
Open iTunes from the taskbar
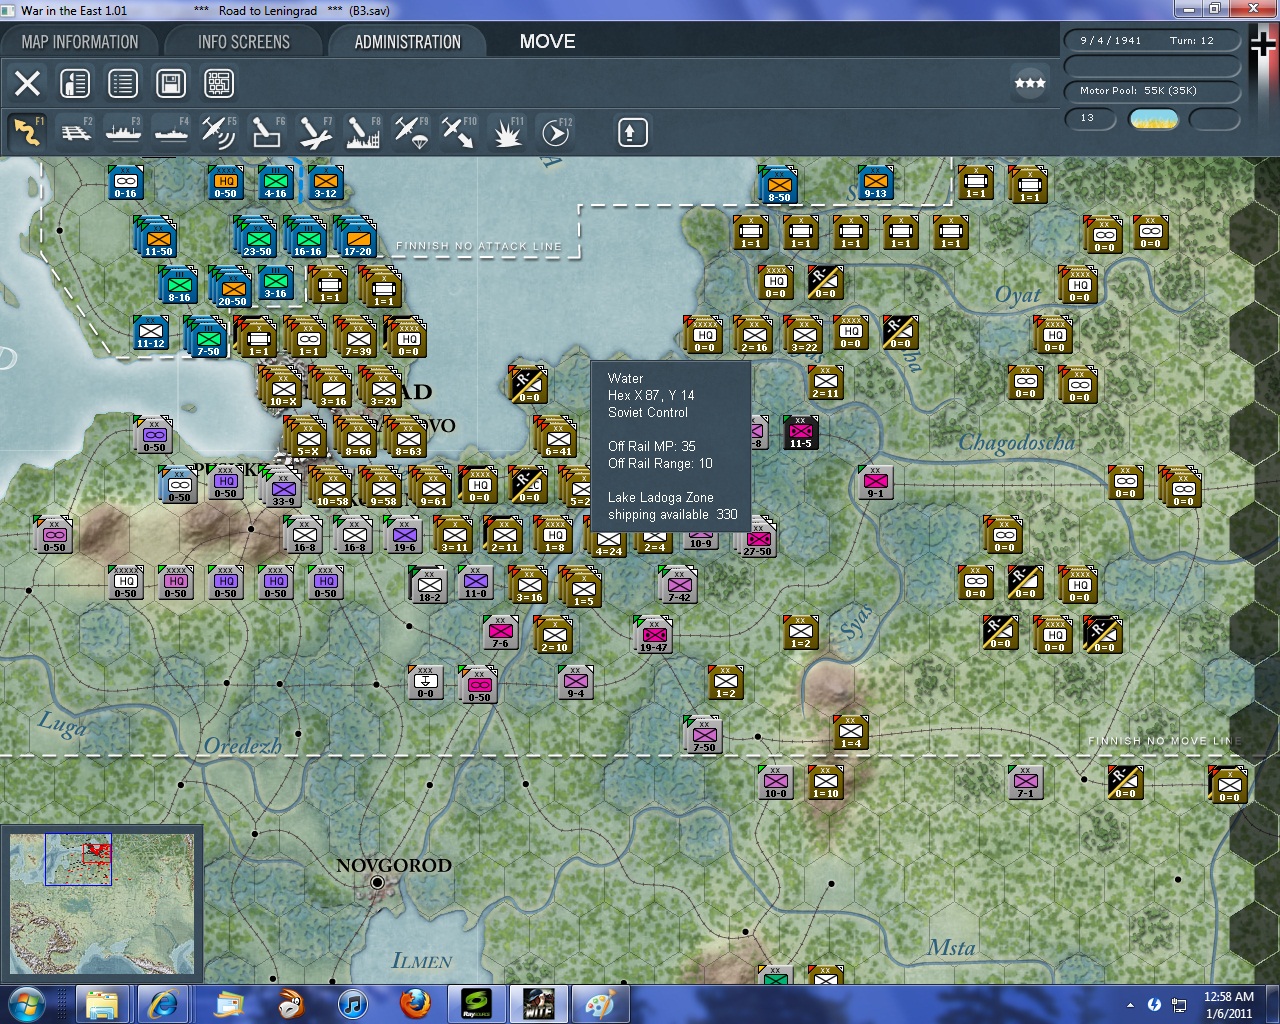point(352,1004)
